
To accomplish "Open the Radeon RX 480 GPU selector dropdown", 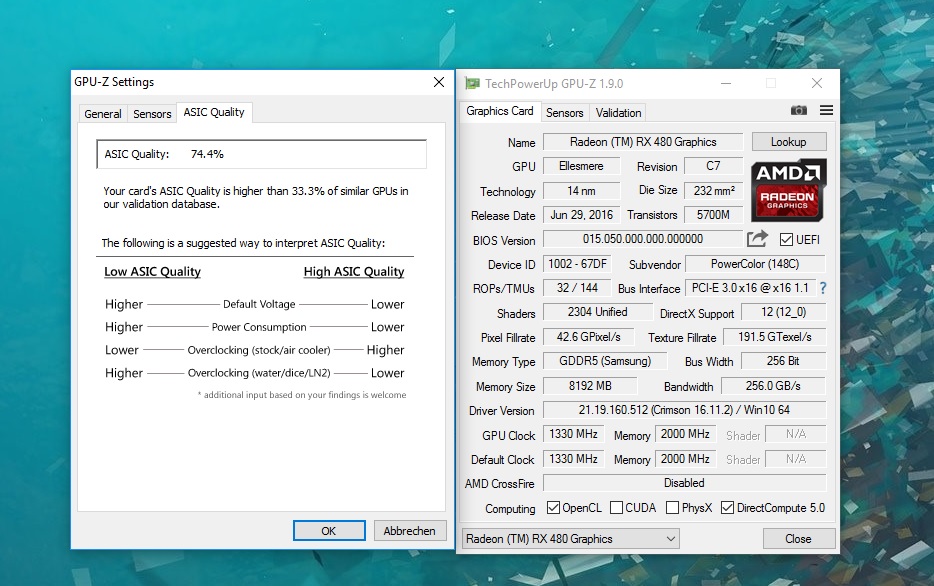I will [571, 538].
